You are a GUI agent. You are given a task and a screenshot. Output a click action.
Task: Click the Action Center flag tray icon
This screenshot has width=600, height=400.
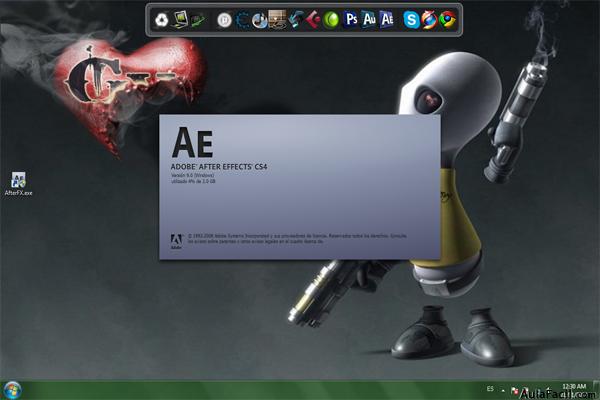click(514, 391)
